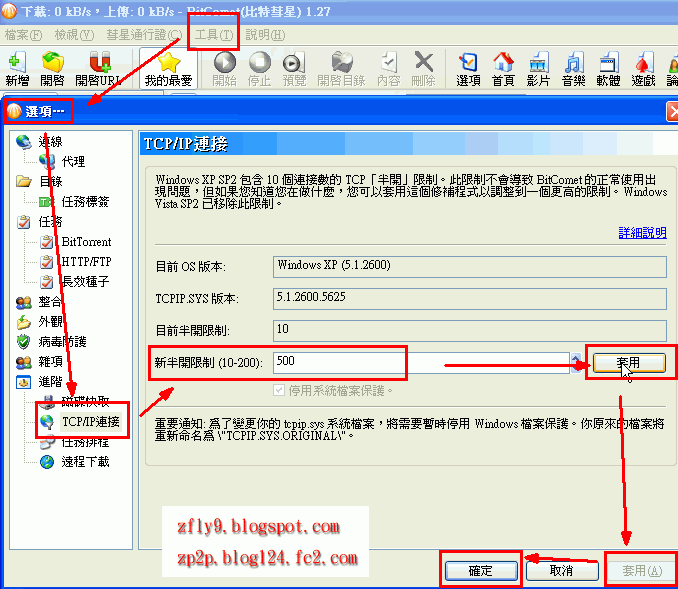The image size is (678, 589).
Task: Select TCP/IP連接 tree item
Action: tap(90, 422)
